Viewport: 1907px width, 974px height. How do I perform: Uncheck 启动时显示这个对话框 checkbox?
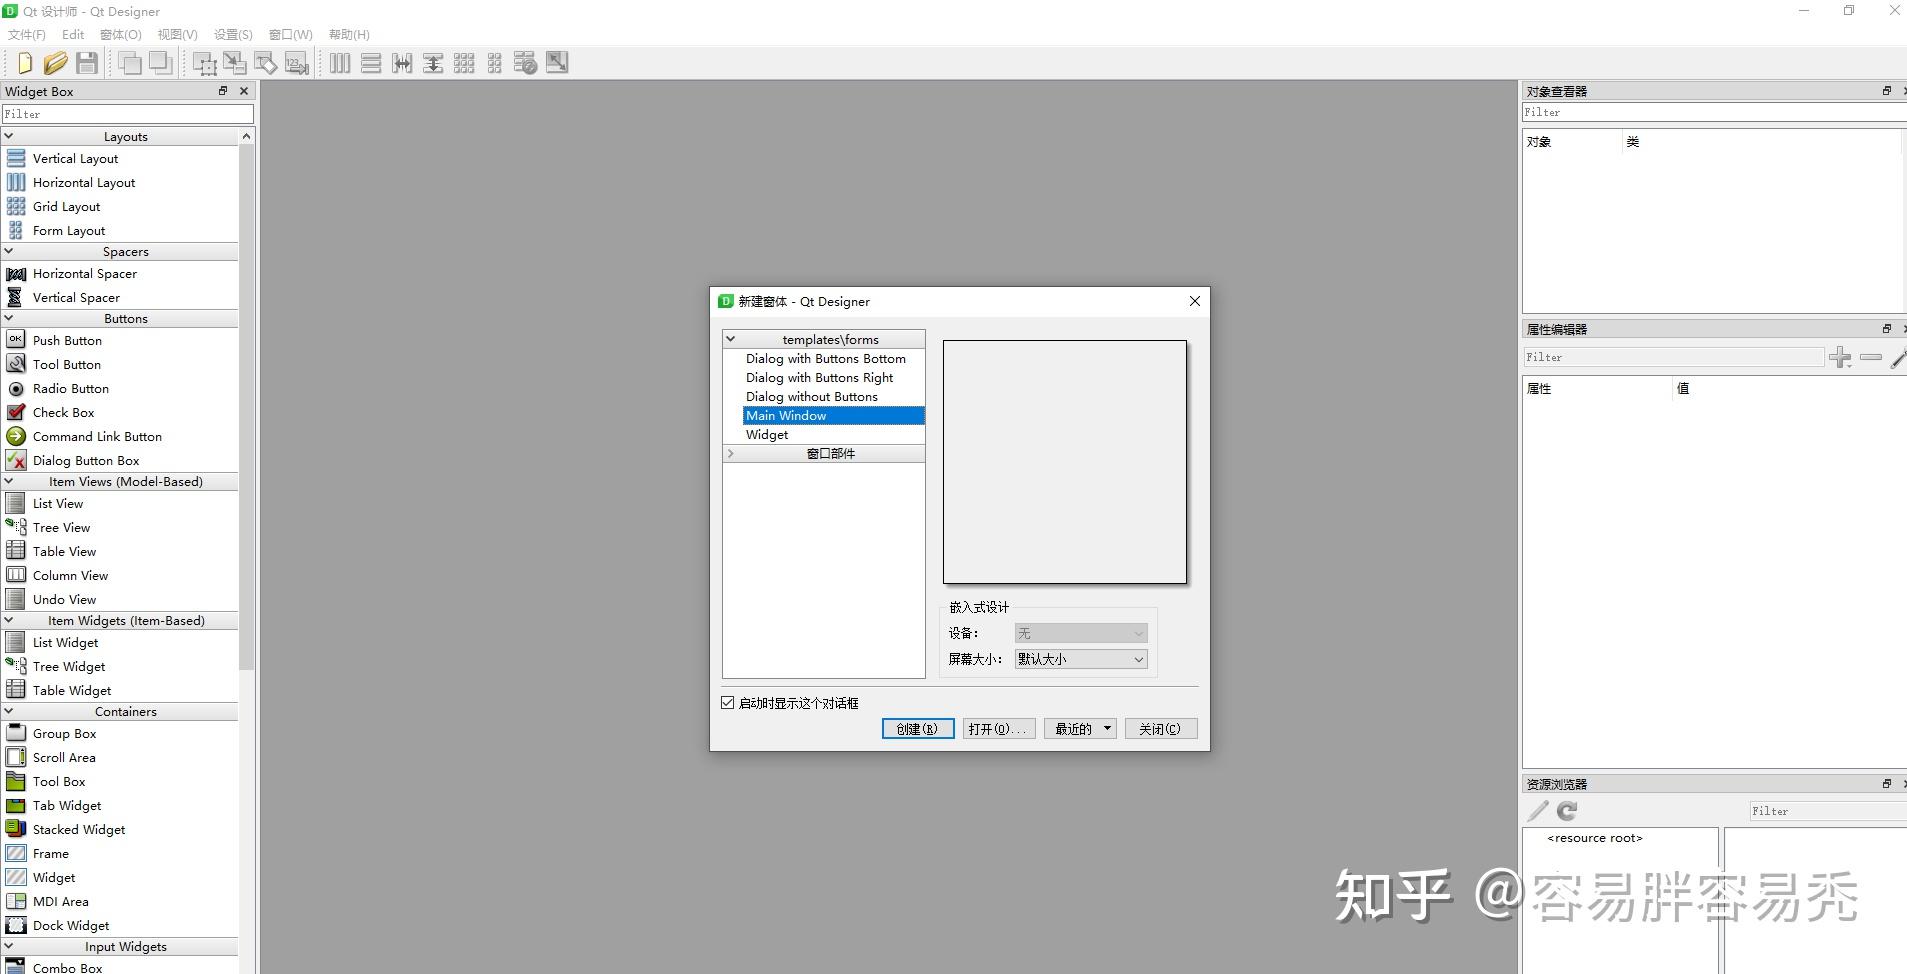pyautogui.click(x=727, y=702)
